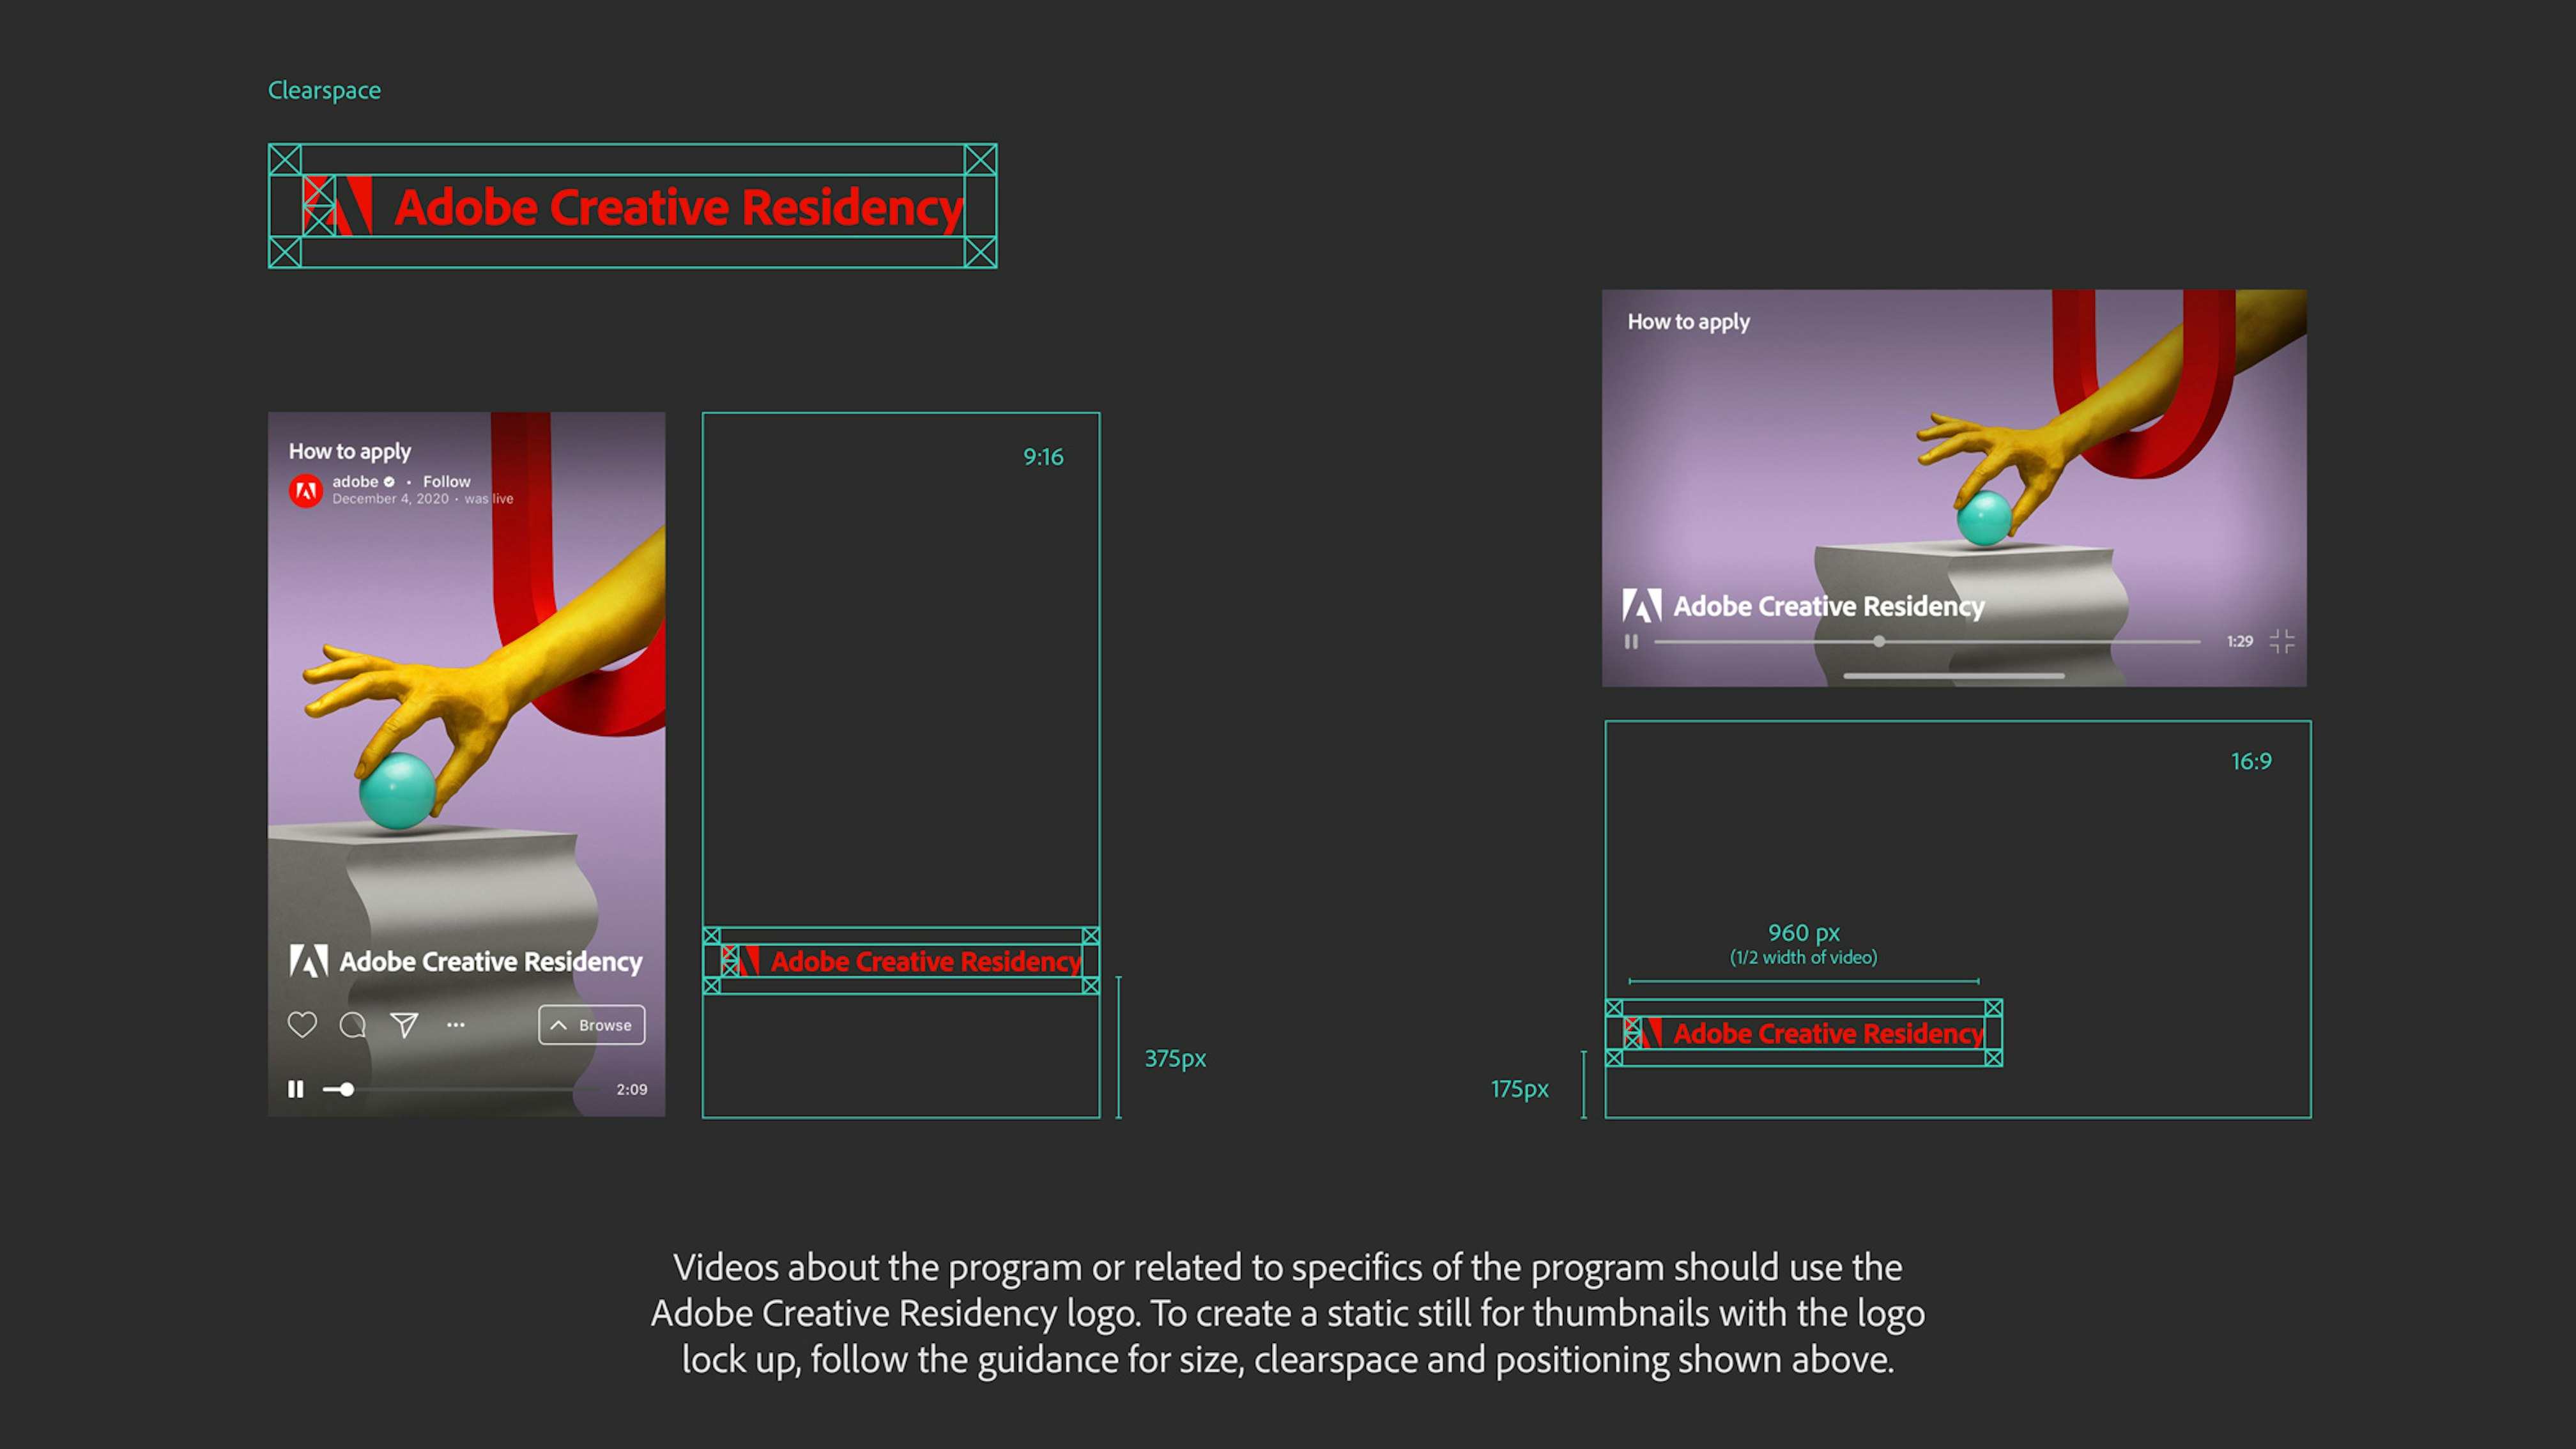Click the Browse button

(591, 1025)
